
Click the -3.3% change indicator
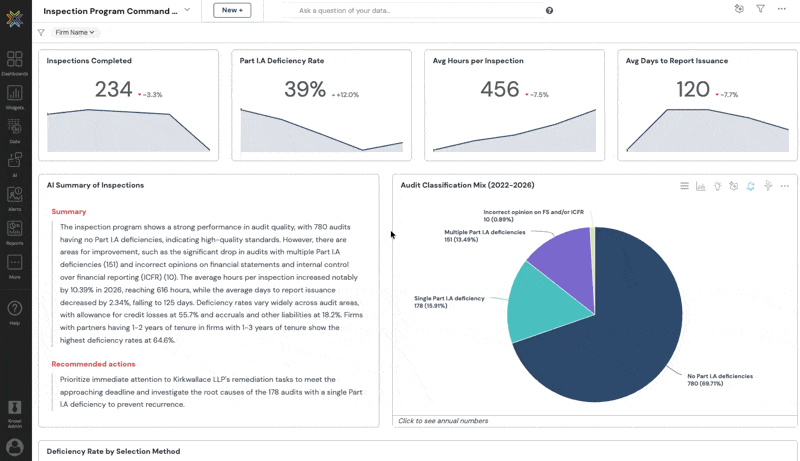[x=150, y=95]
